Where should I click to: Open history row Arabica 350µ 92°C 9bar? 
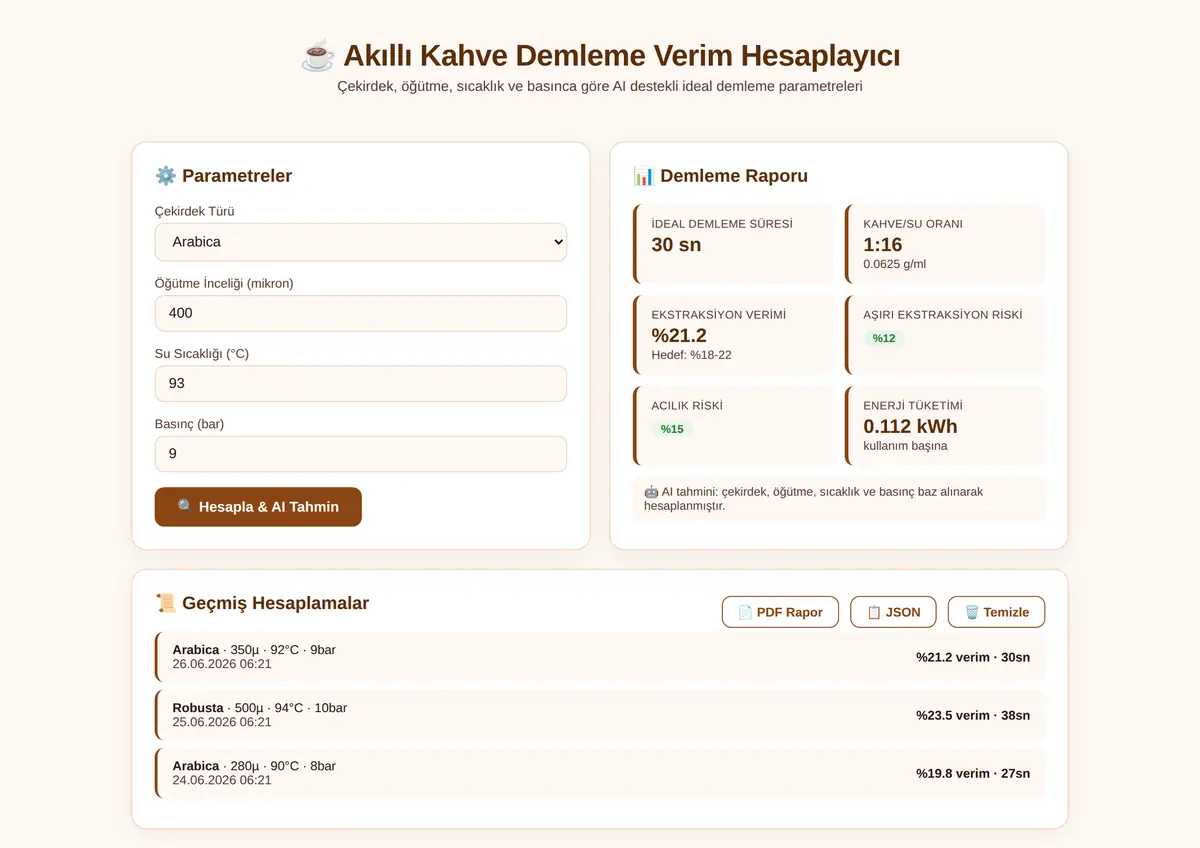[x=600, y=657]
